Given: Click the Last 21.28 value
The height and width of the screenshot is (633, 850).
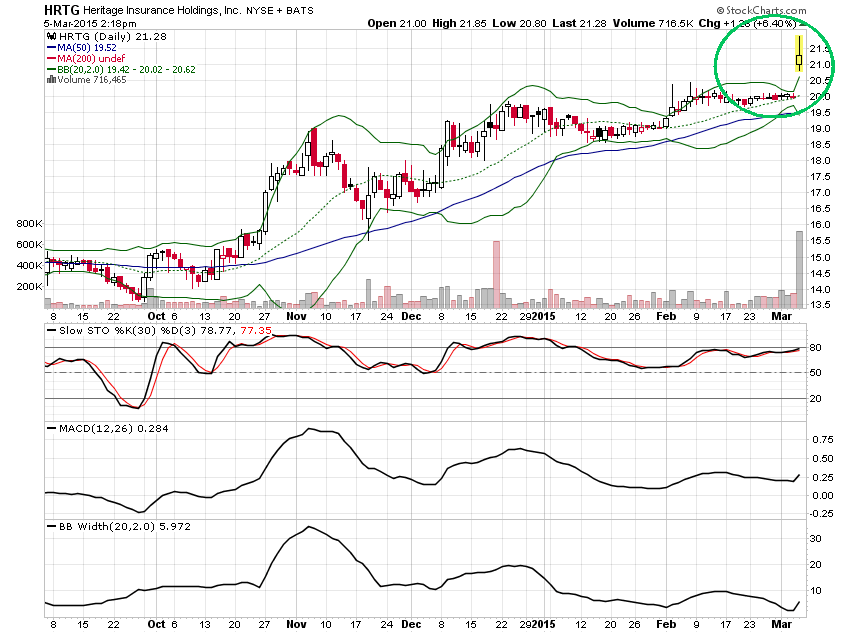Looking at the screenshot, I should 579,23.
